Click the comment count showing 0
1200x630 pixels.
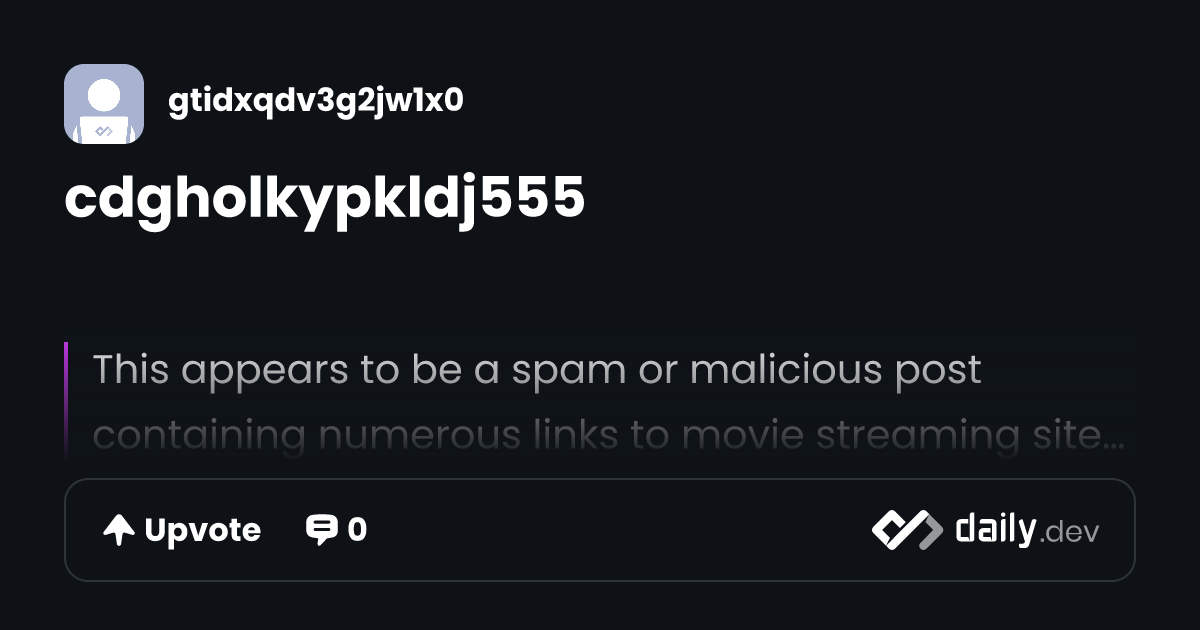(357, 530)
